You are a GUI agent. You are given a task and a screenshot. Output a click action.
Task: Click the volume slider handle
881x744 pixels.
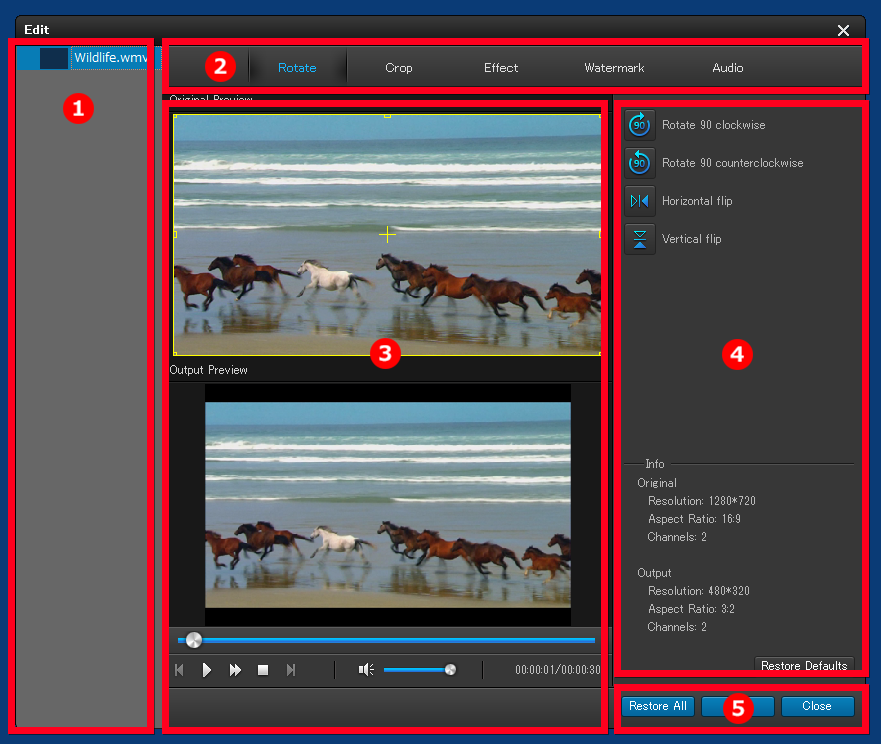(450, 670)
